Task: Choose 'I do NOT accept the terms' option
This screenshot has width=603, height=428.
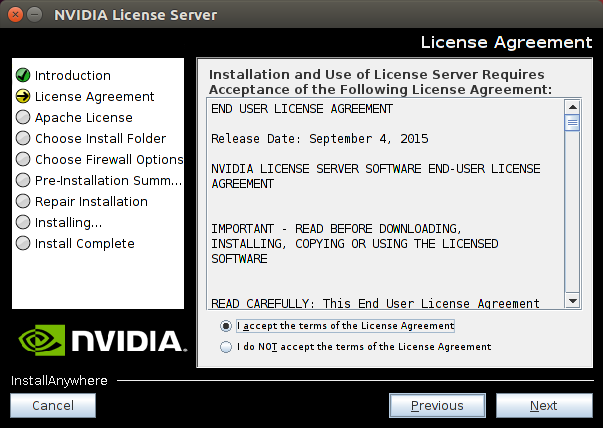Action: (225, 347)
